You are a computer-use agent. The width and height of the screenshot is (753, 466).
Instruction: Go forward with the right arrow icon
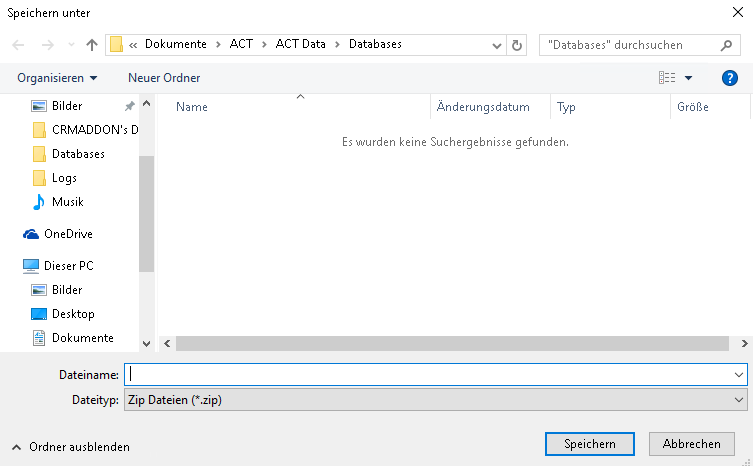click(48, 45)
